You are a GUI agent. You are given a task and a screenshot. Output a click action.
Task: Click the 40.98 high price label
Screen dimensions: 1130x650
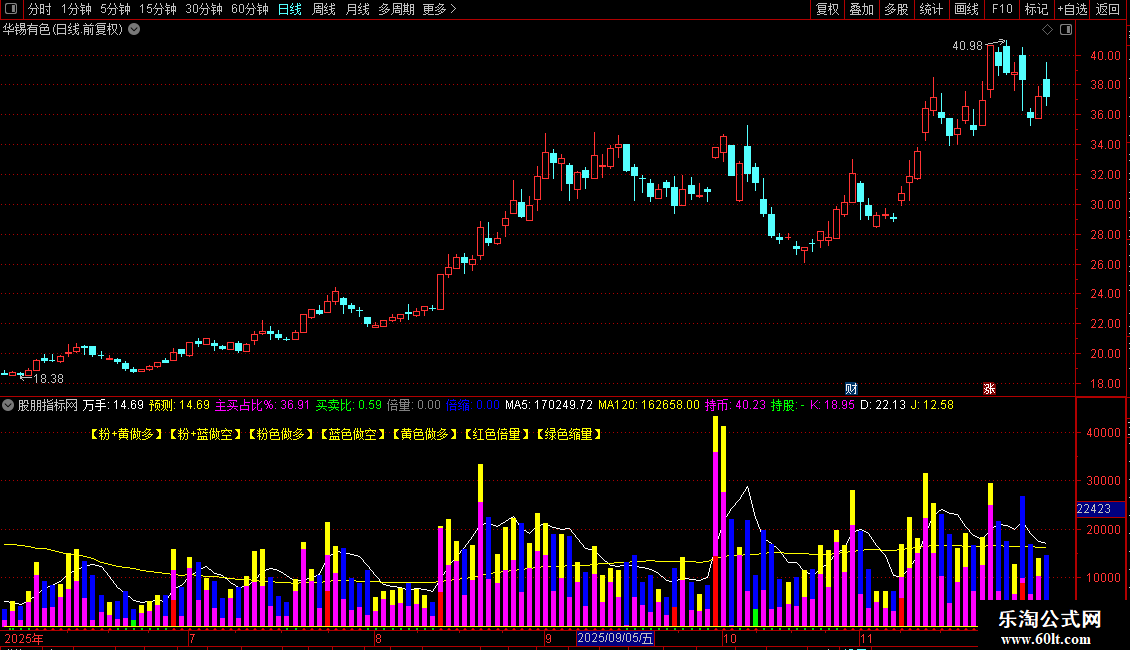click(967, 46)
